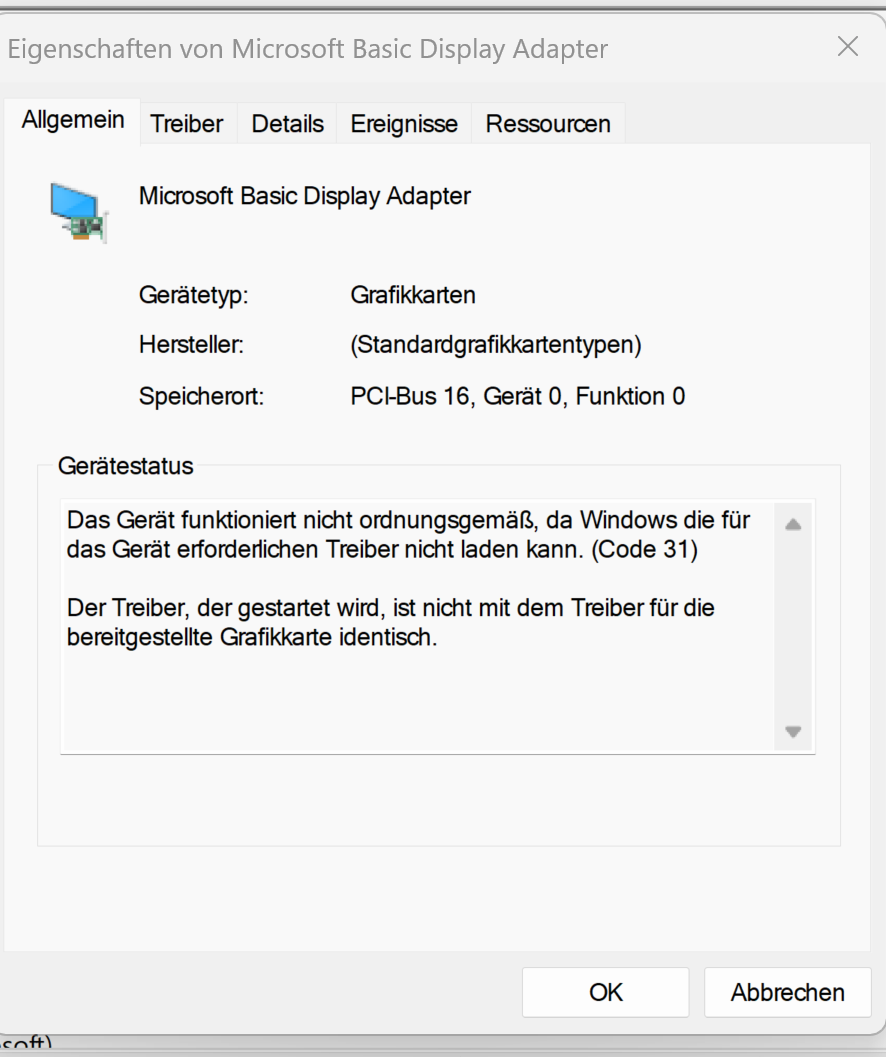Screen dimensions: 886x1057
Task: Click the Abbrechen button
Action: [788, 992]
